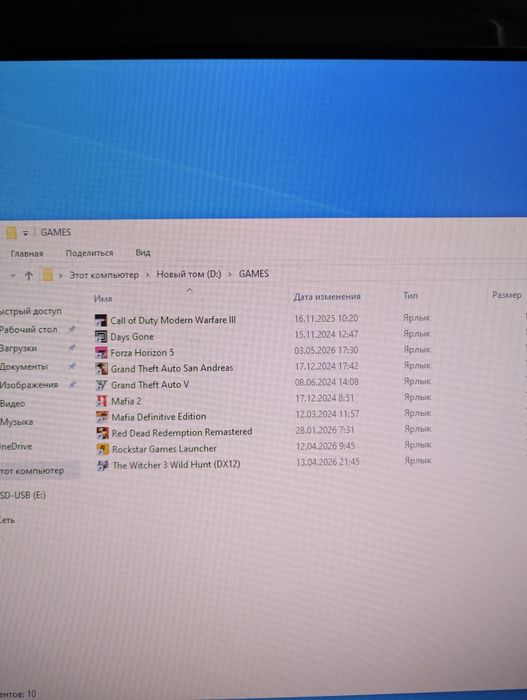Viewport: 527px width, 700px height.
Task: Expand the chevron after Этот компьютер in the address bar
Action: tap(147, 275)
